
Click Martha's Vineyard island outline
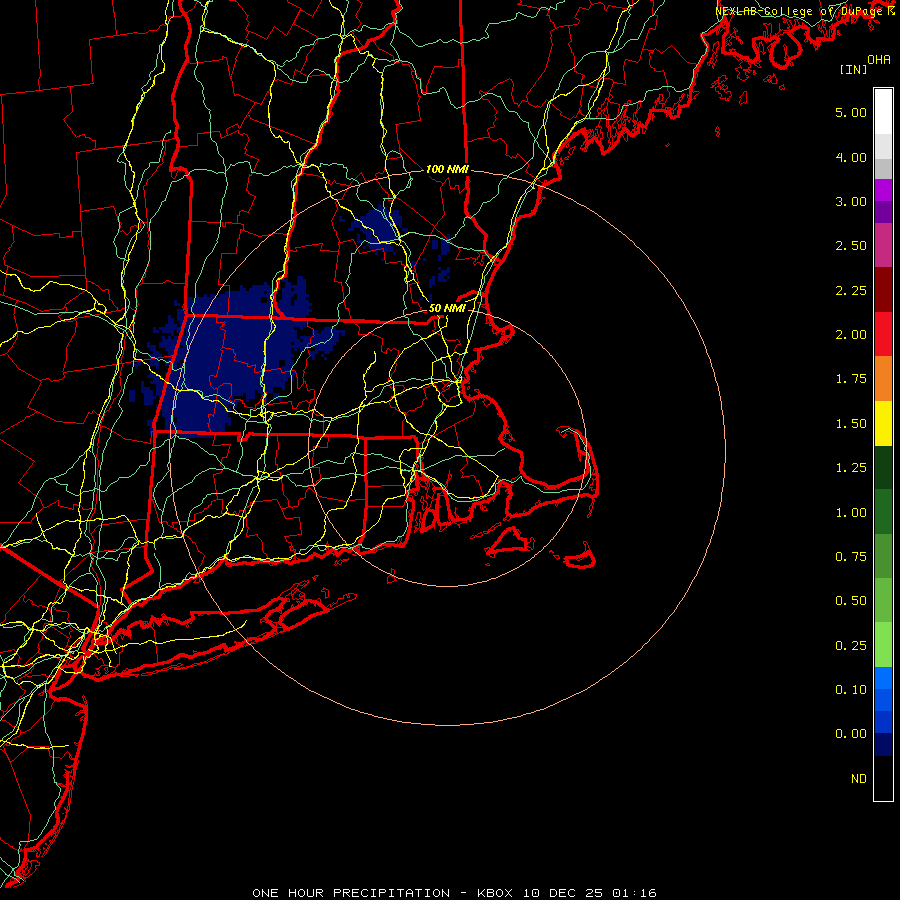[510, 542]
